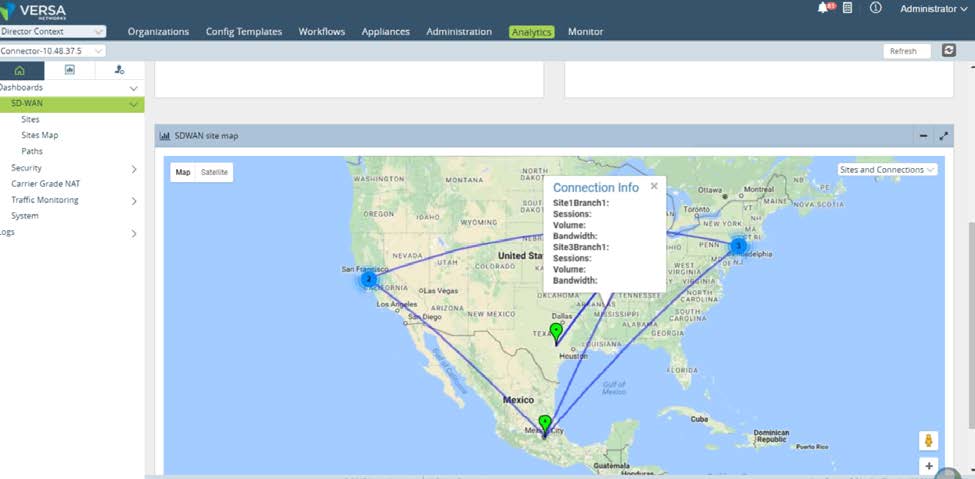Select the home icon tab in sidebar
Image resolution: width=975 pixels, height=479 pixels.
point(19,70)
